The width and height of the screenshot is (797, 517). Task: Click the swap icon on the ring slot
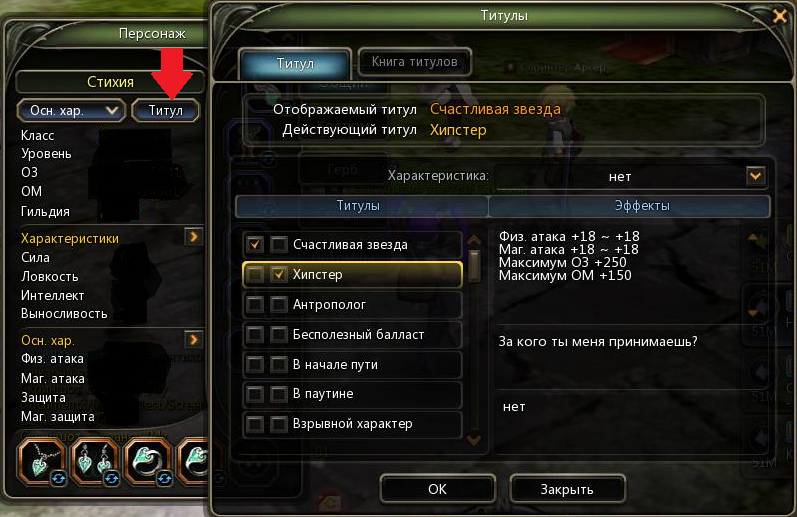(165, 478)
